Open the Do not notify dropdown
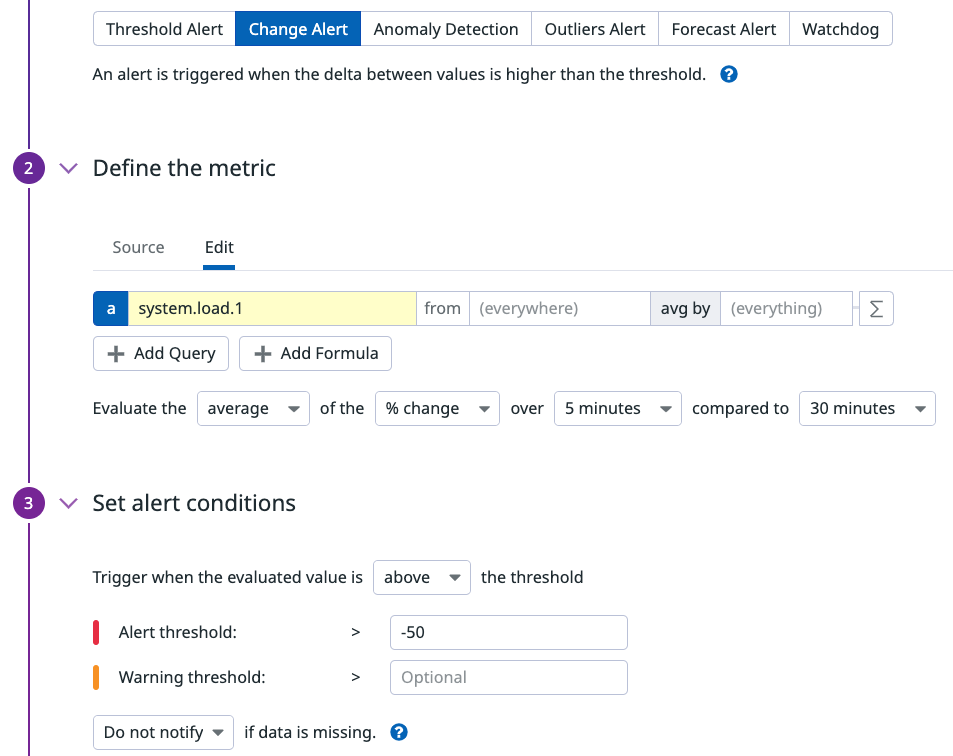 click(163, 733)
